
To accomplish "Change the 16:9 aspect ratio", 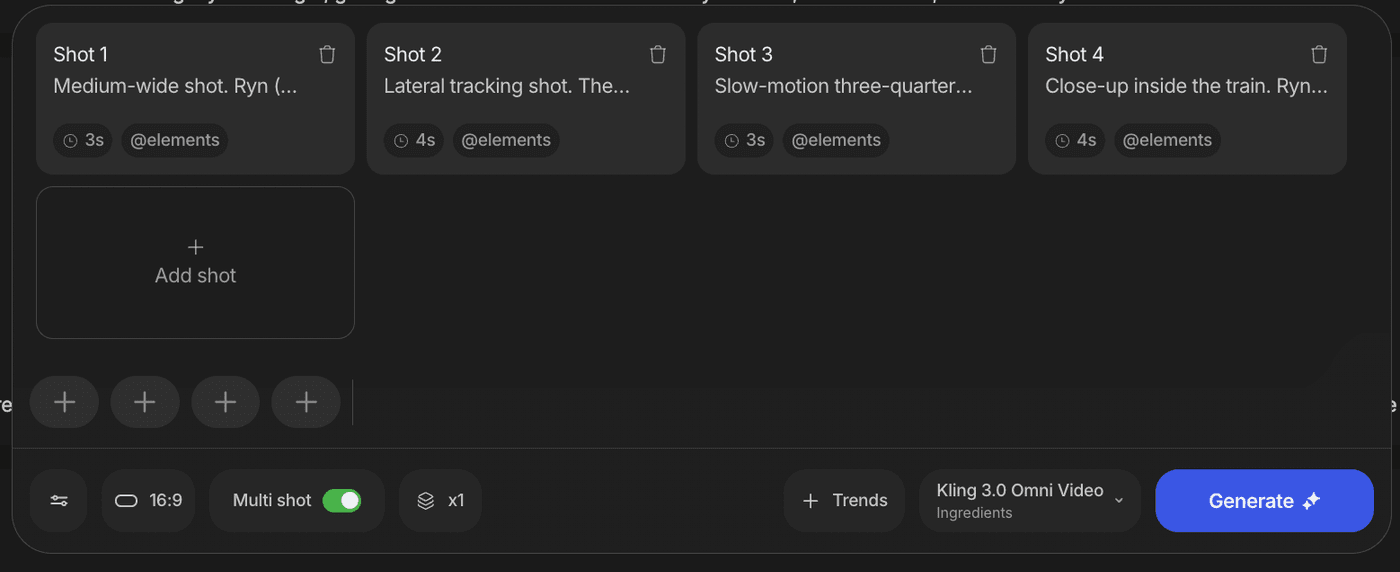I will [148, 501].
